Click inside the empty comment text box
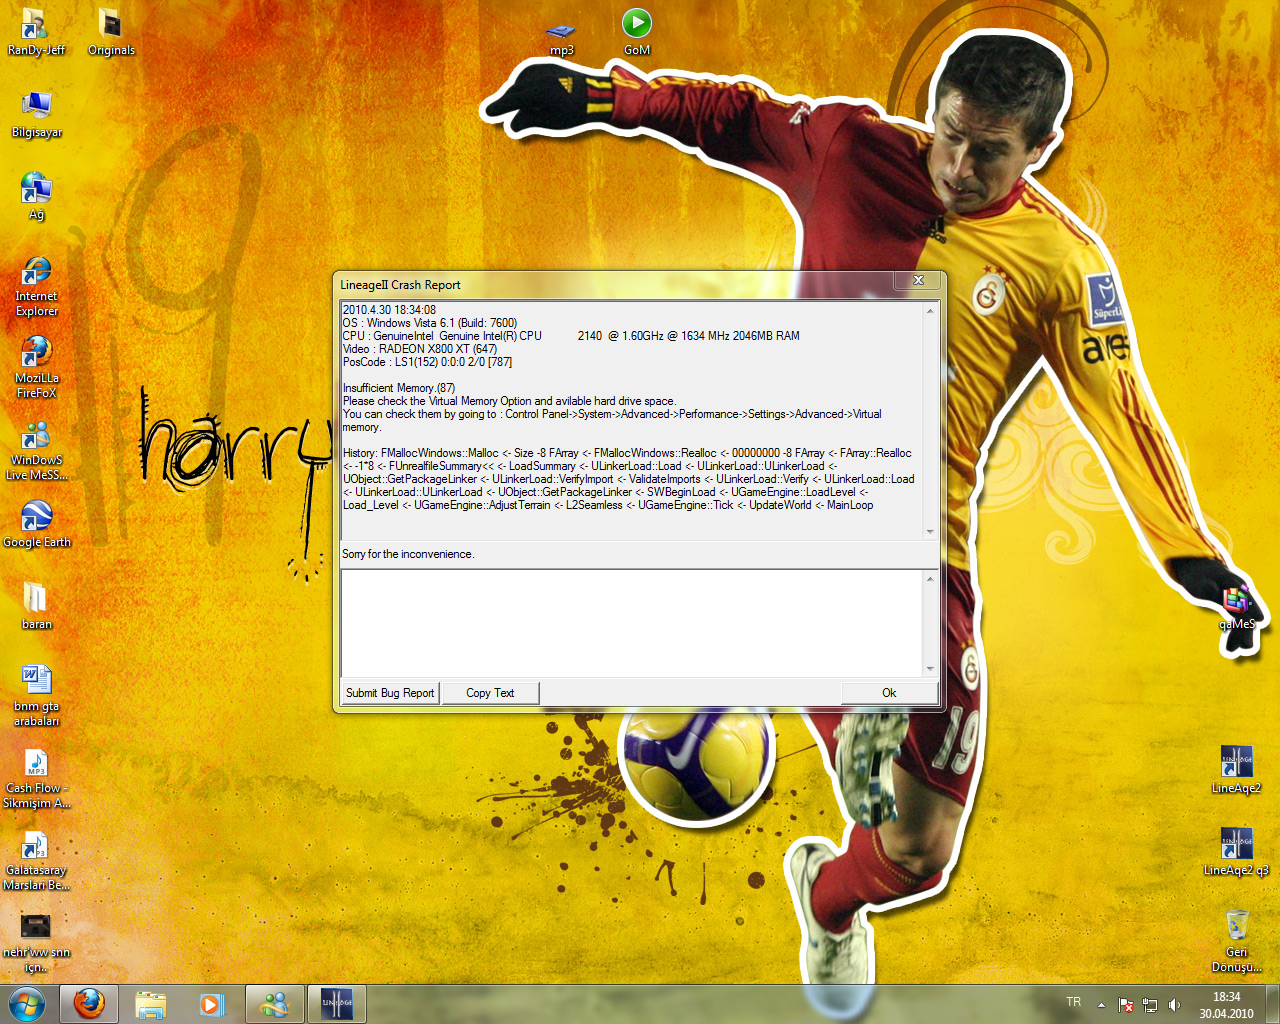This screenshot has height=1024, width=1280. (x=631, y=623)
